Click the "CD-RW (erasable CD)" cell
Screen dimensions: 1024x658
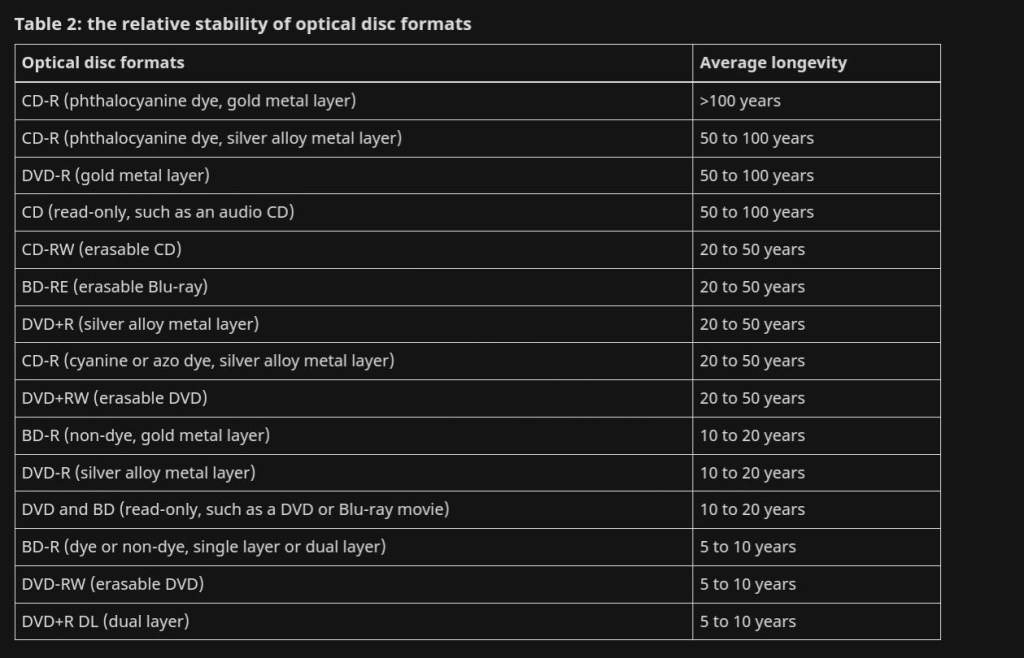click(102, 249)
